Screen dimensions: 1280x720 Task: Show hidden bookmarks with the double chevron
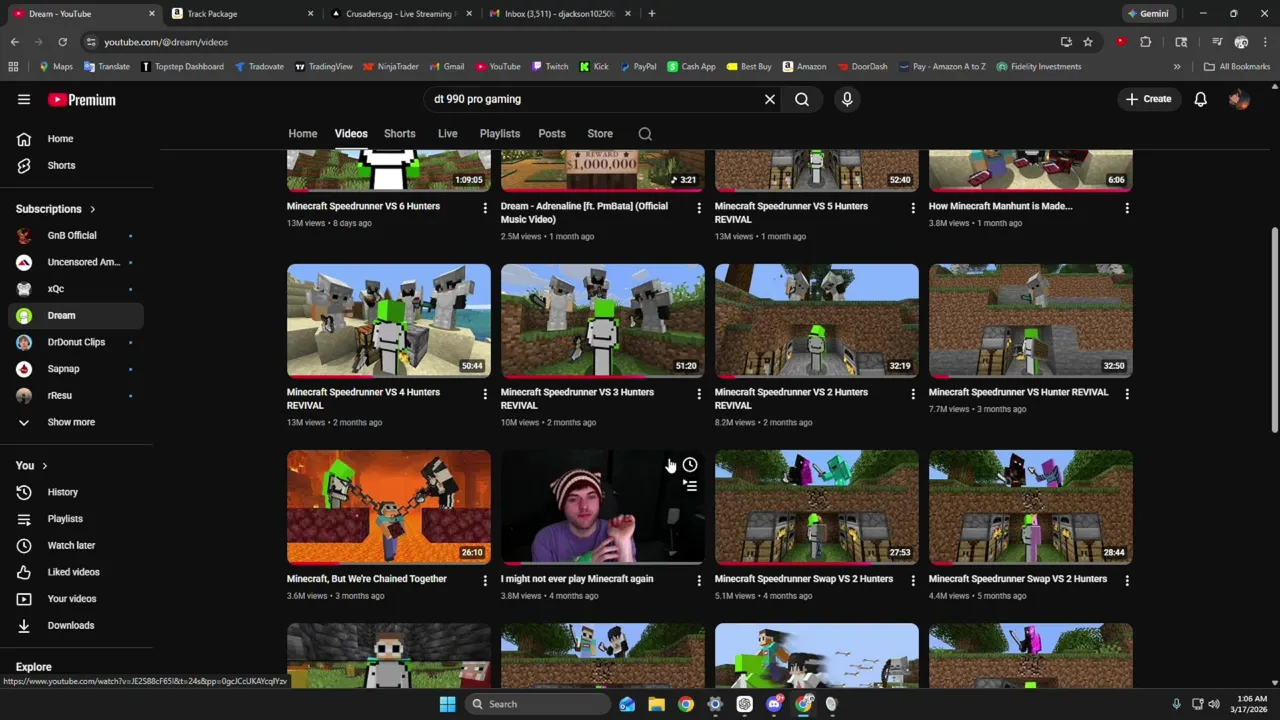(x=1177, y=67)
